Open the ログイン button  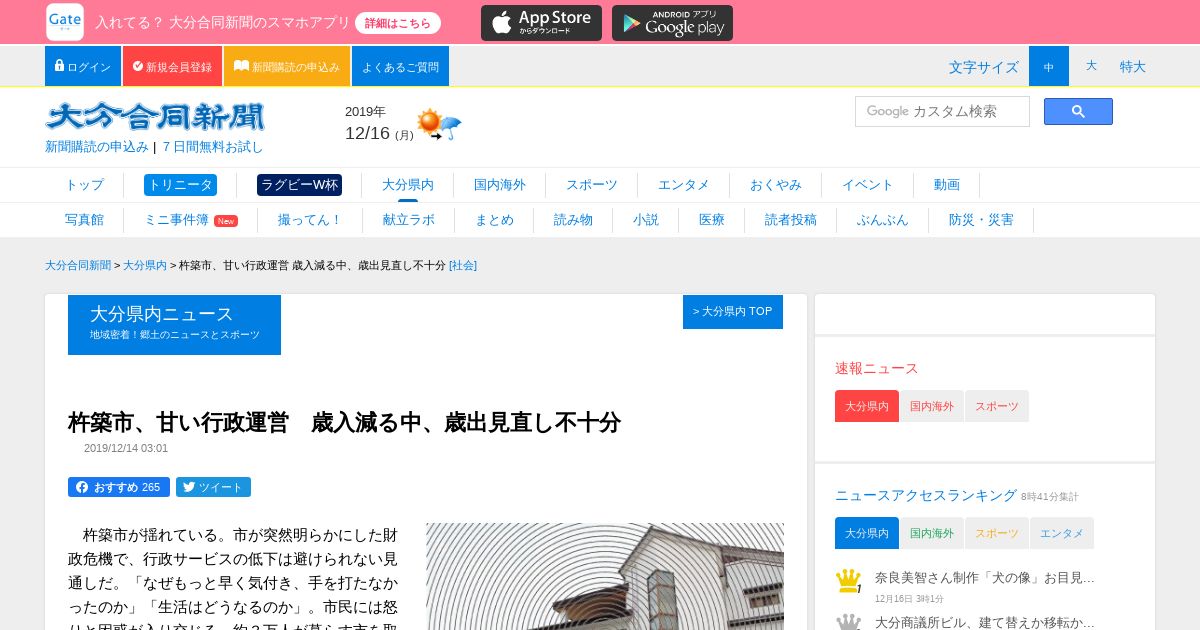[83, 66]
